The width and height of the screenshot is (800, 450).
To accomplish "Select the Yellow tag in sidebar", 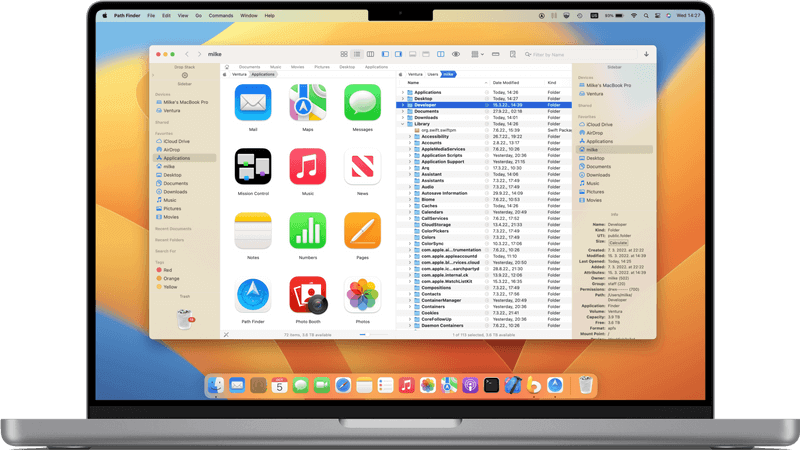I will click(x=167, y=287).
